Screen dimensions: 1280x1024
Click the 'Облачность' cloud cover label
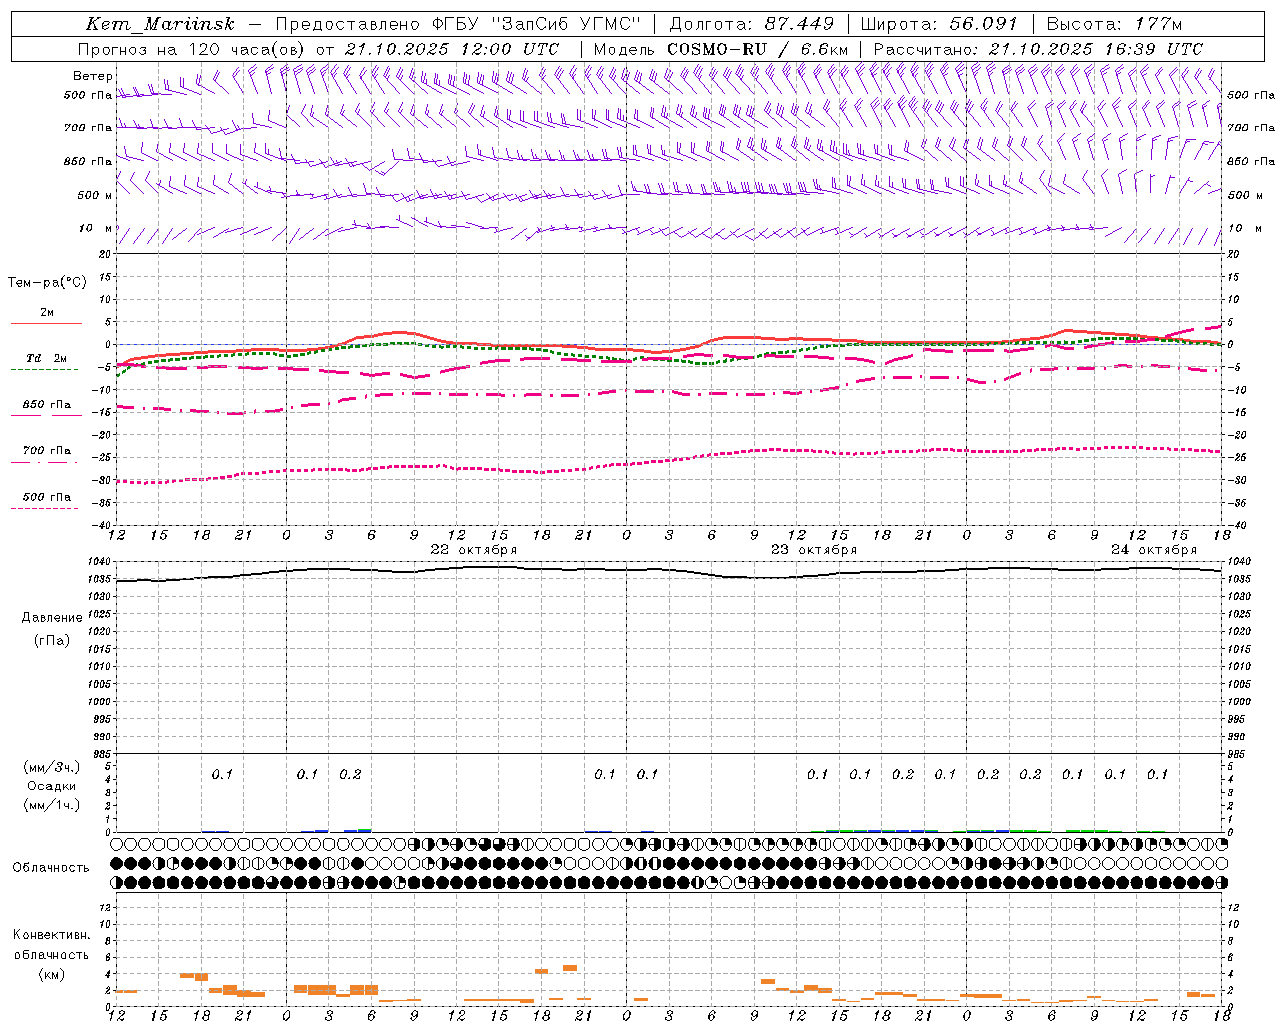(51, 868)
